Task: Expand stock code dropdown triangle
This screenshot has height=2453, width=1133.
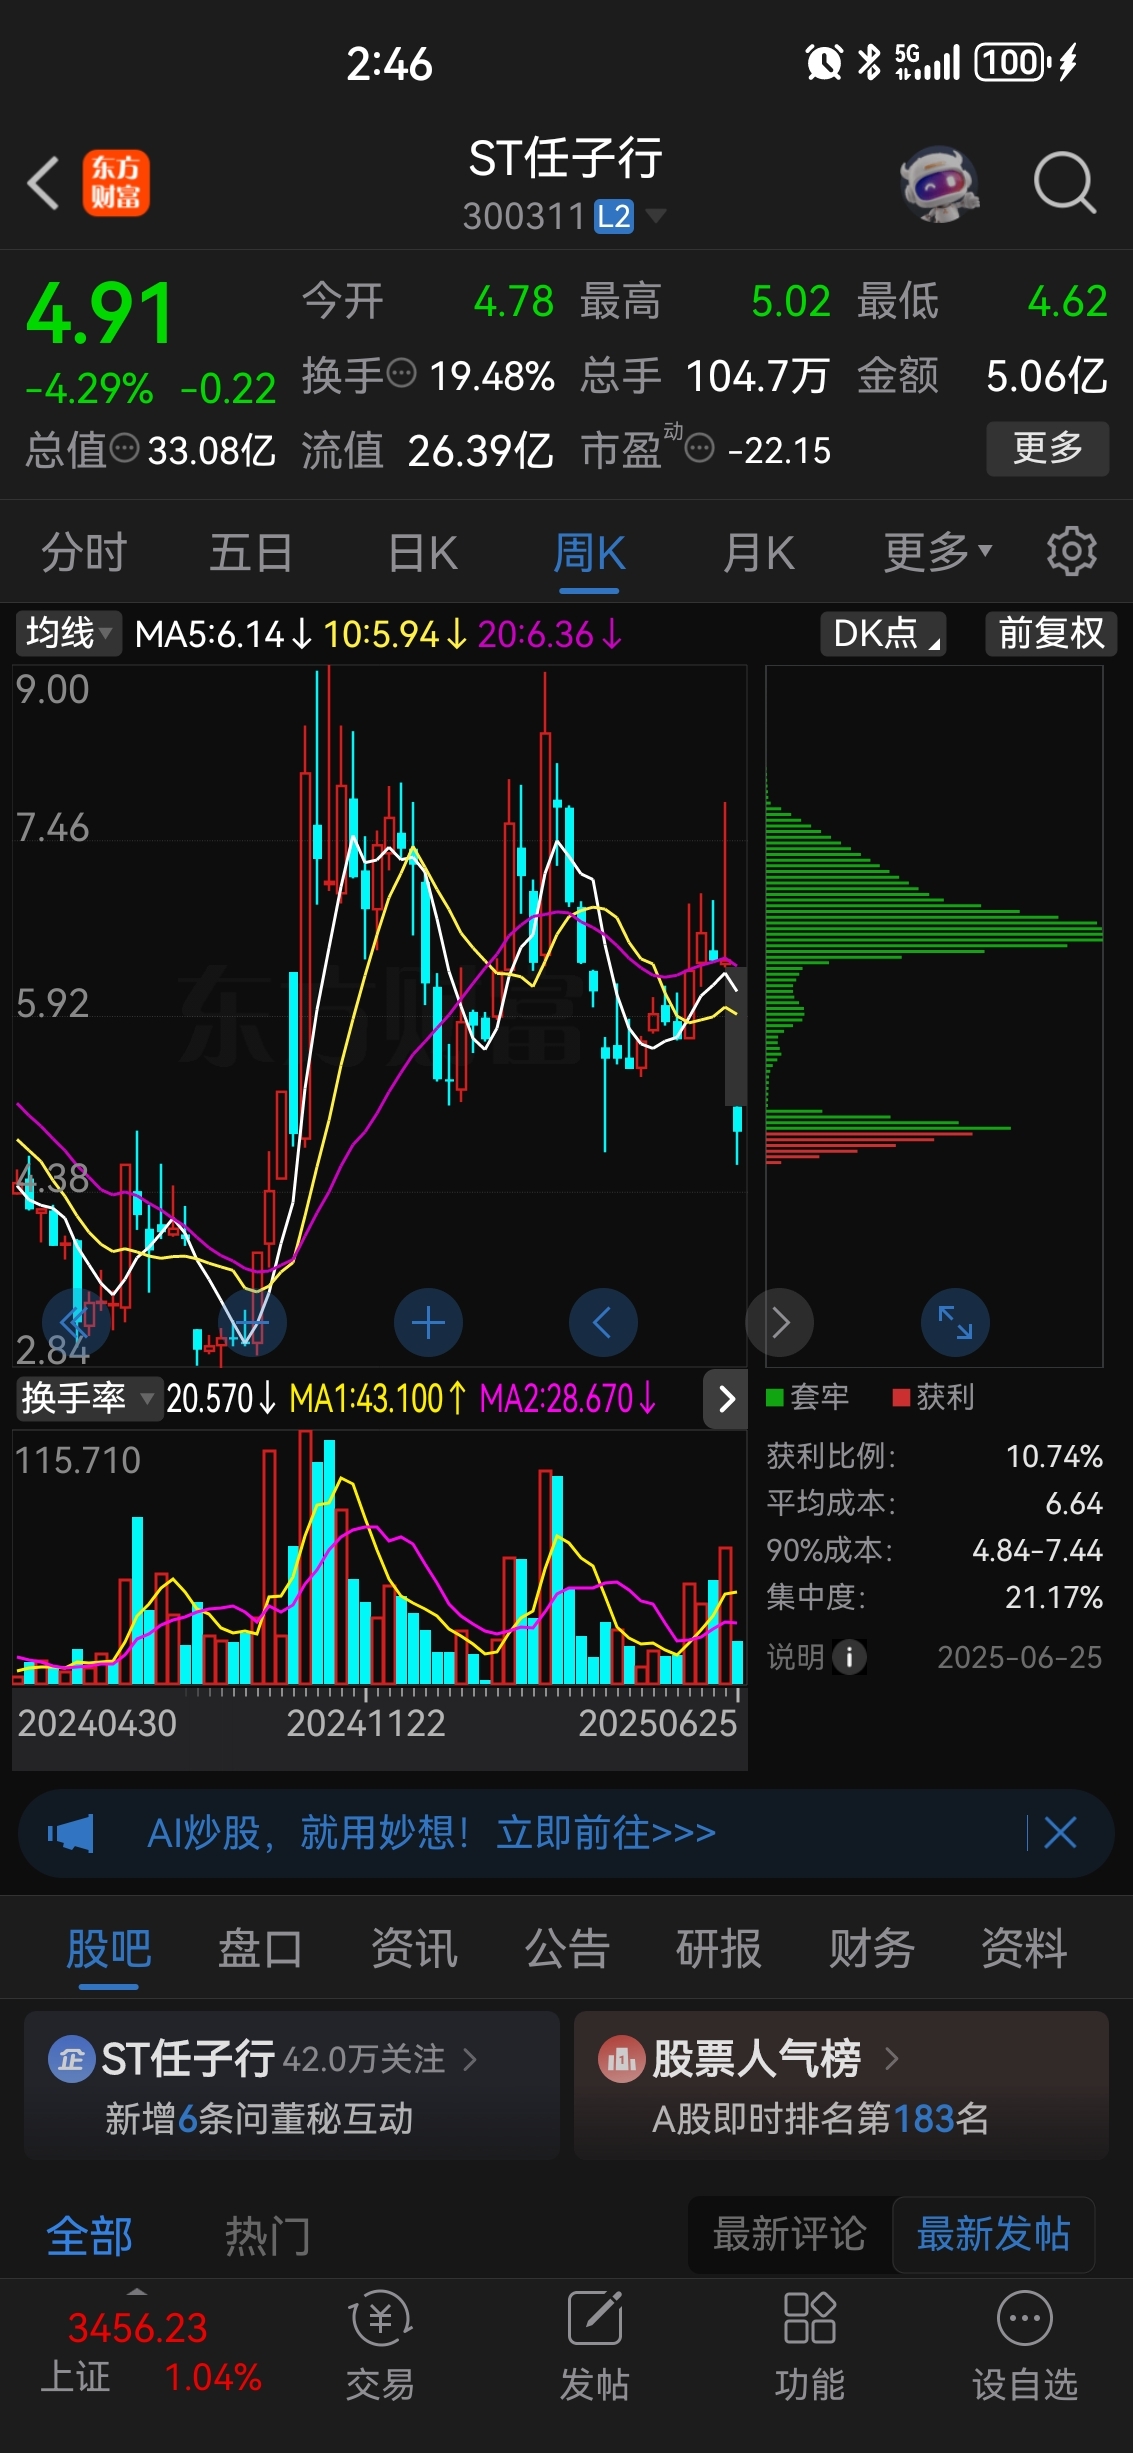Action: (x=656, y=216)
